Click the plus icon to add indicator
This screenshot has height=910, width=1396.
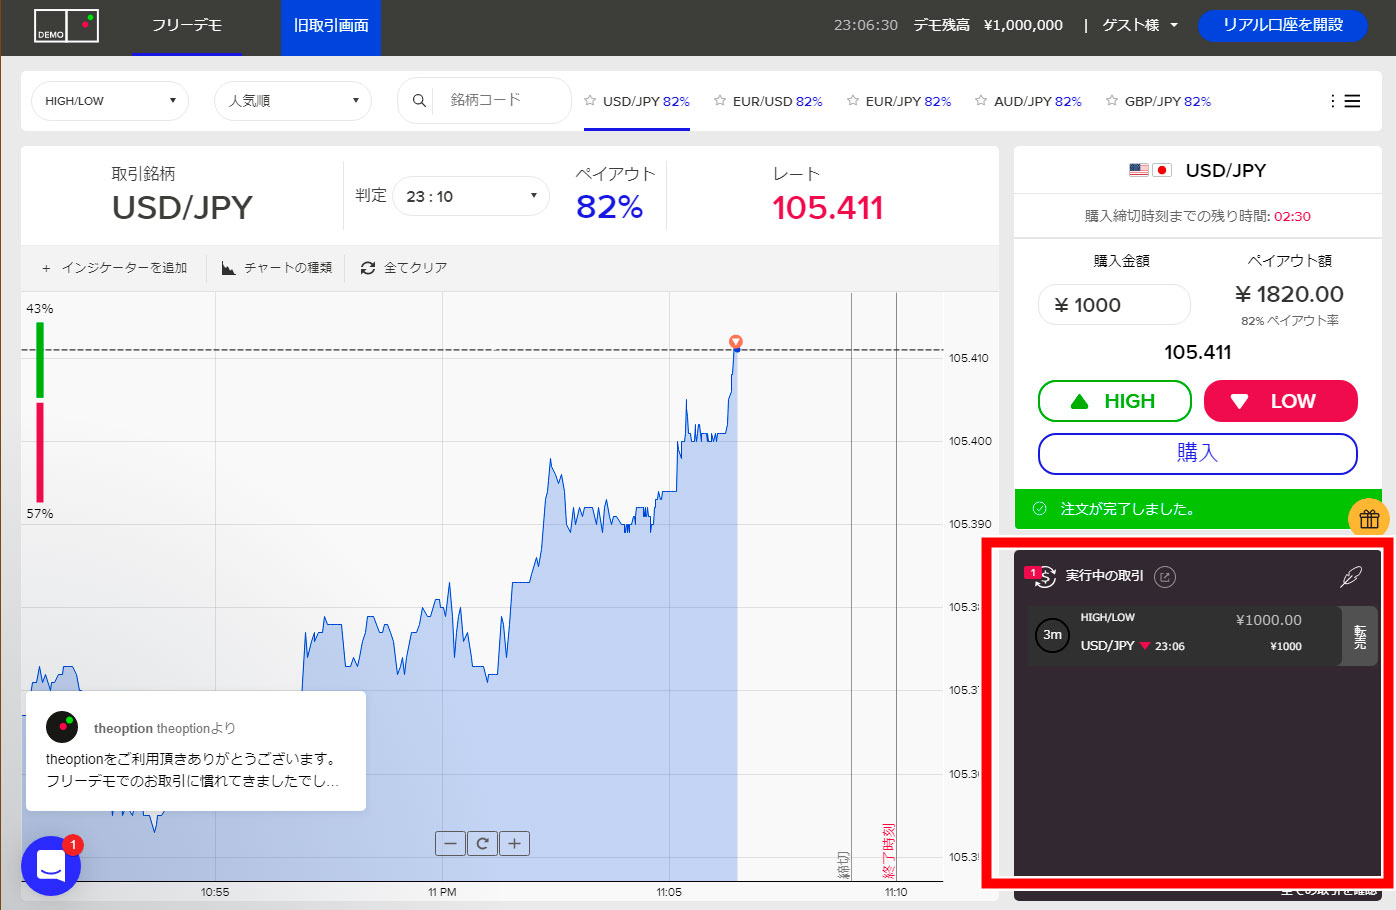coord(46,268)
